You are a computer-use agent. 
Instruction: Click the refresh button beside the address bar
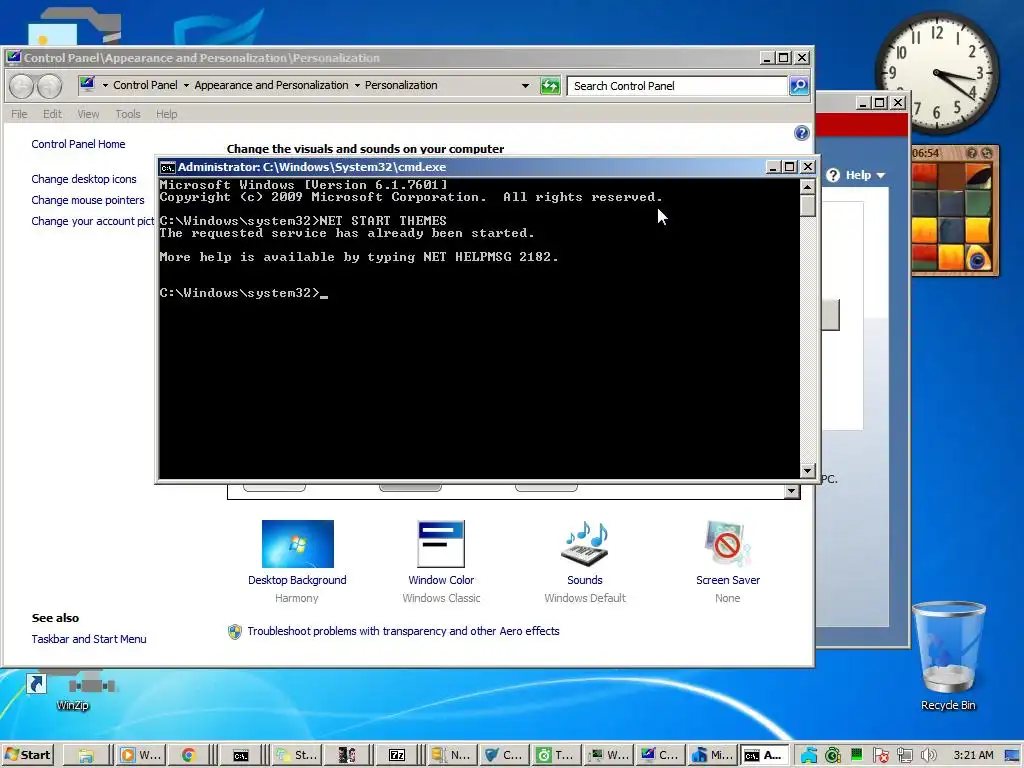coord(550,86)
